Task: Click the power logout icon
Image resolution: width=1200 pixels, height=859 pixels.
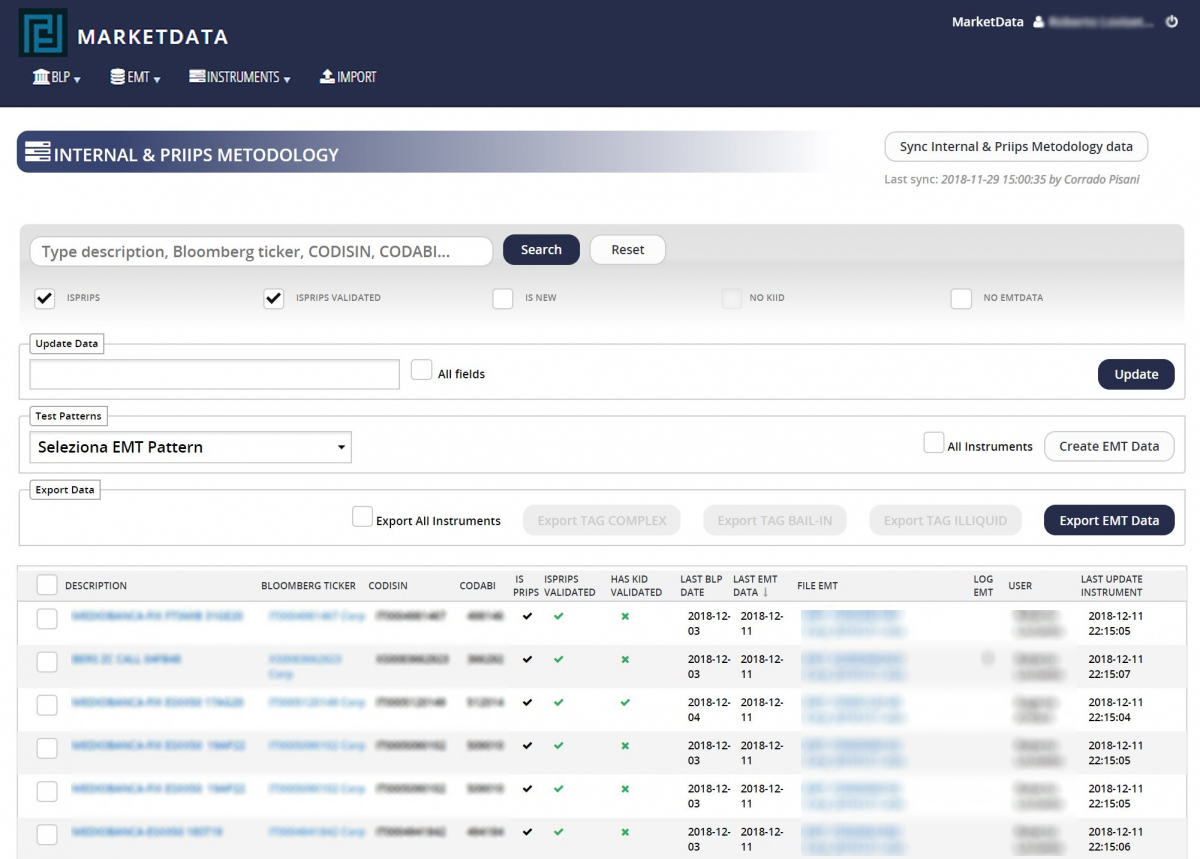Action: (x=1172, y=22)
